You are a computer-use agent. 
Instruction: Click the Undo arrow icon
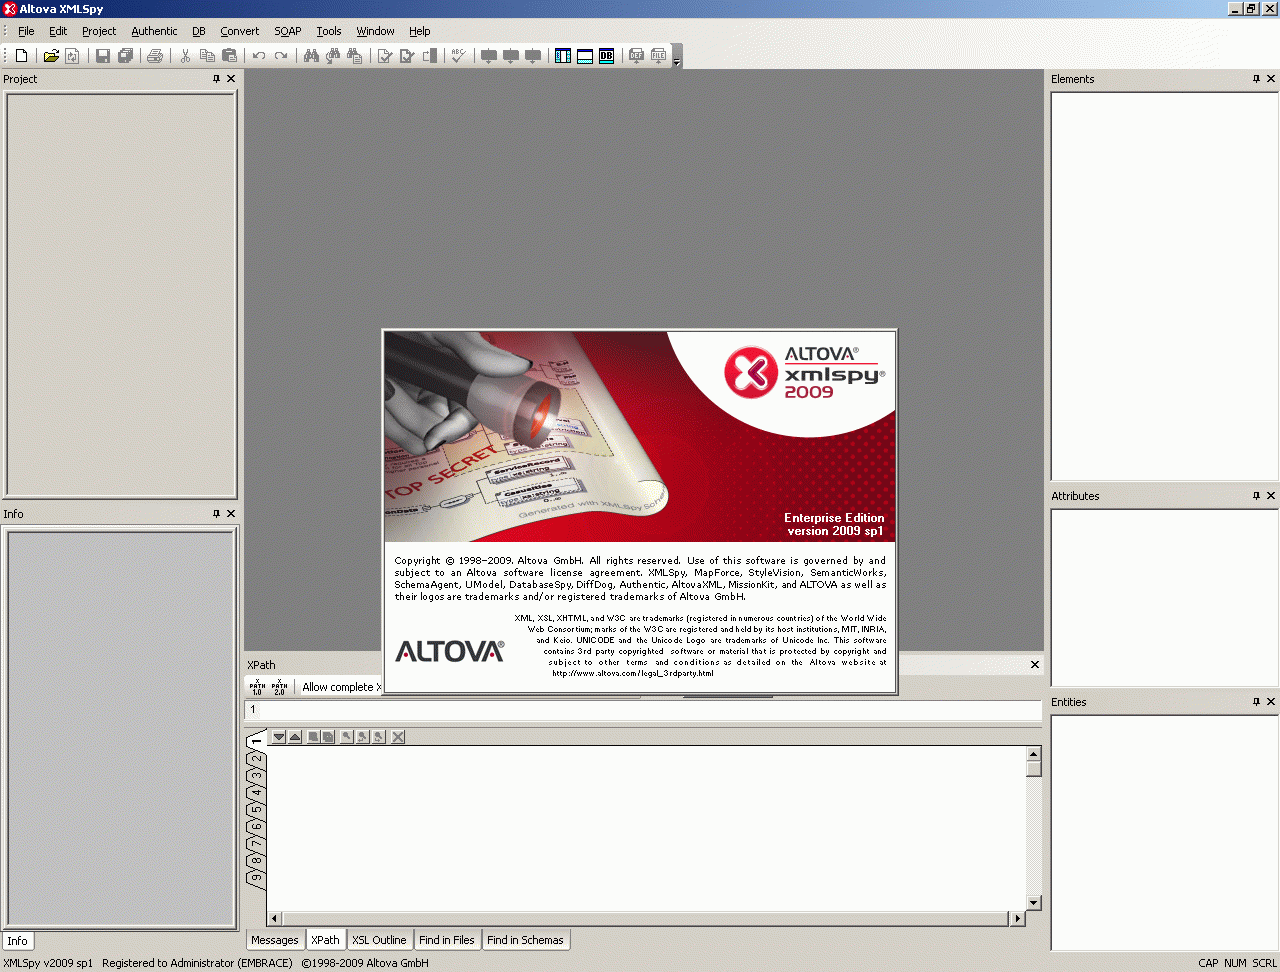(x=259, y=56)
